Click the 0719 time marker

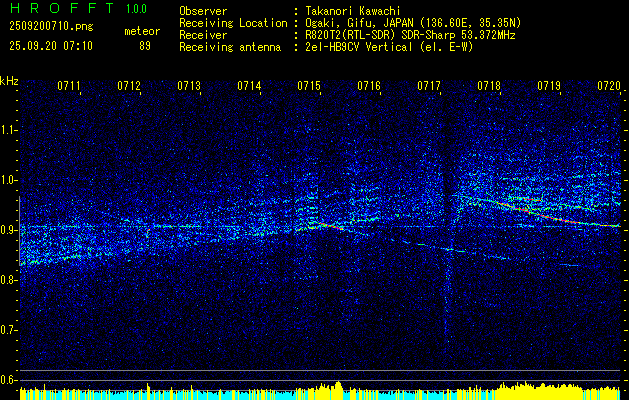pyautogui.click(x=549, y=86)
